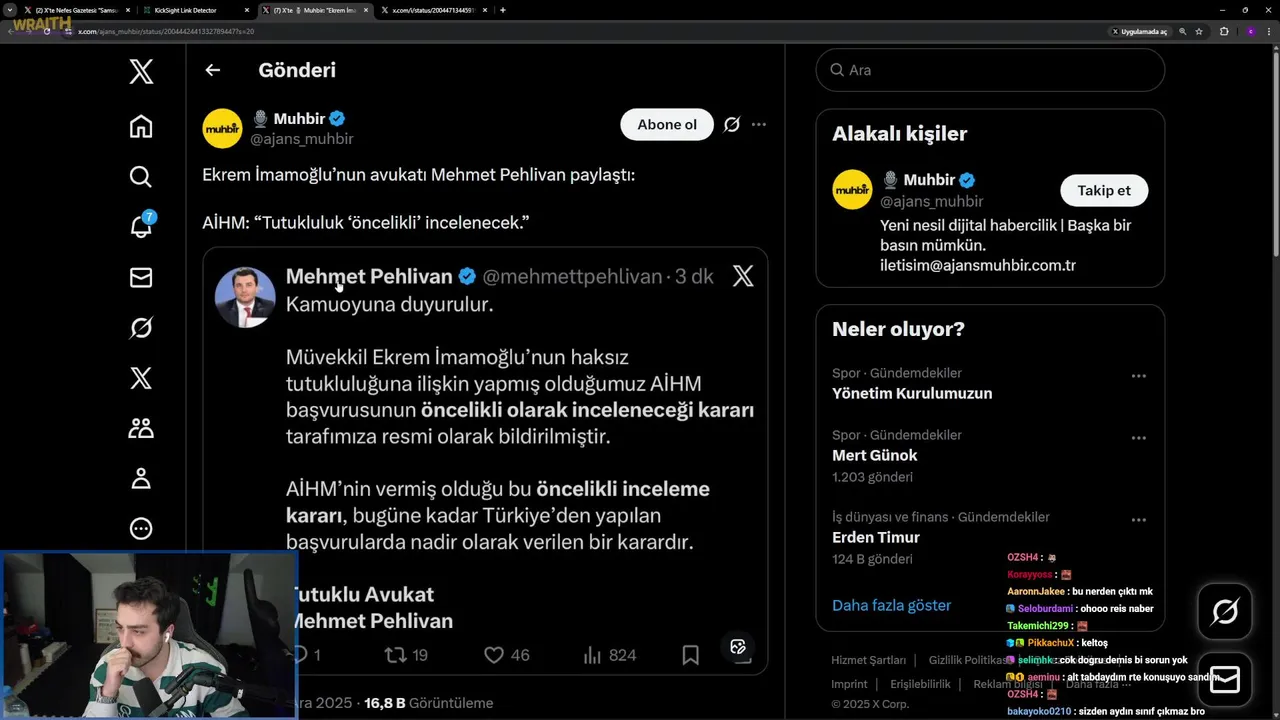This screenshot has width=1280, height=720.
Task: Click image-edit icon at quoted card corner
Action: (738, 646)
